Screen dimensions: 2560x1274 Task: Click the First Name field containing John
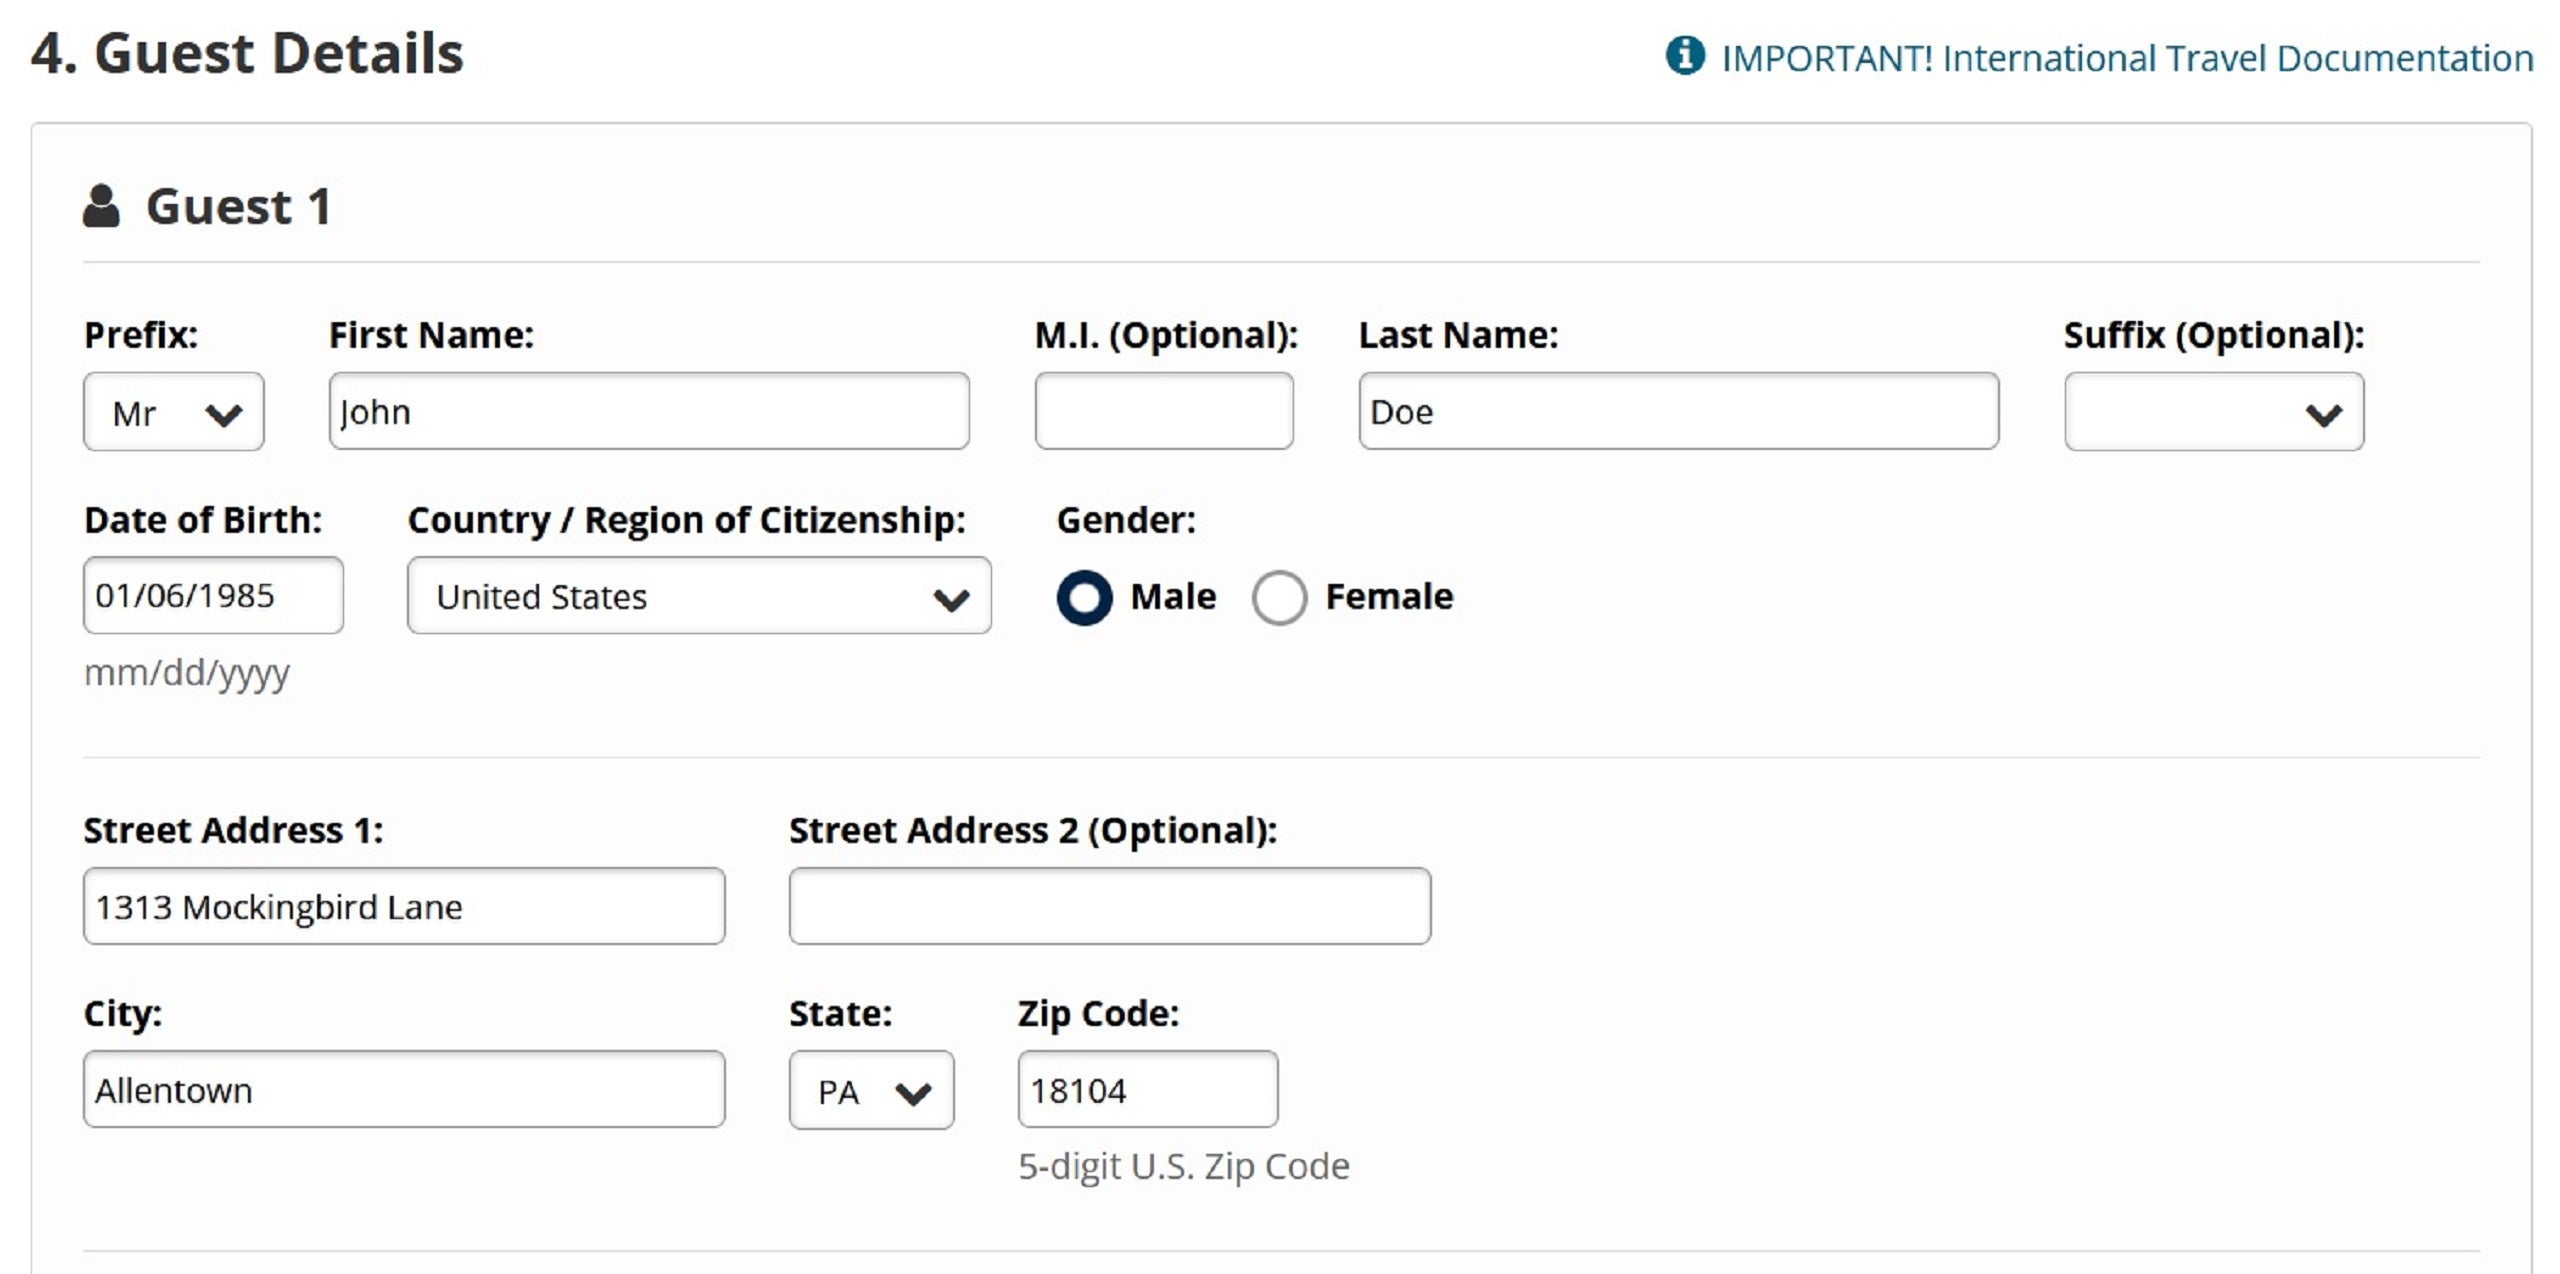click(649, 411)
